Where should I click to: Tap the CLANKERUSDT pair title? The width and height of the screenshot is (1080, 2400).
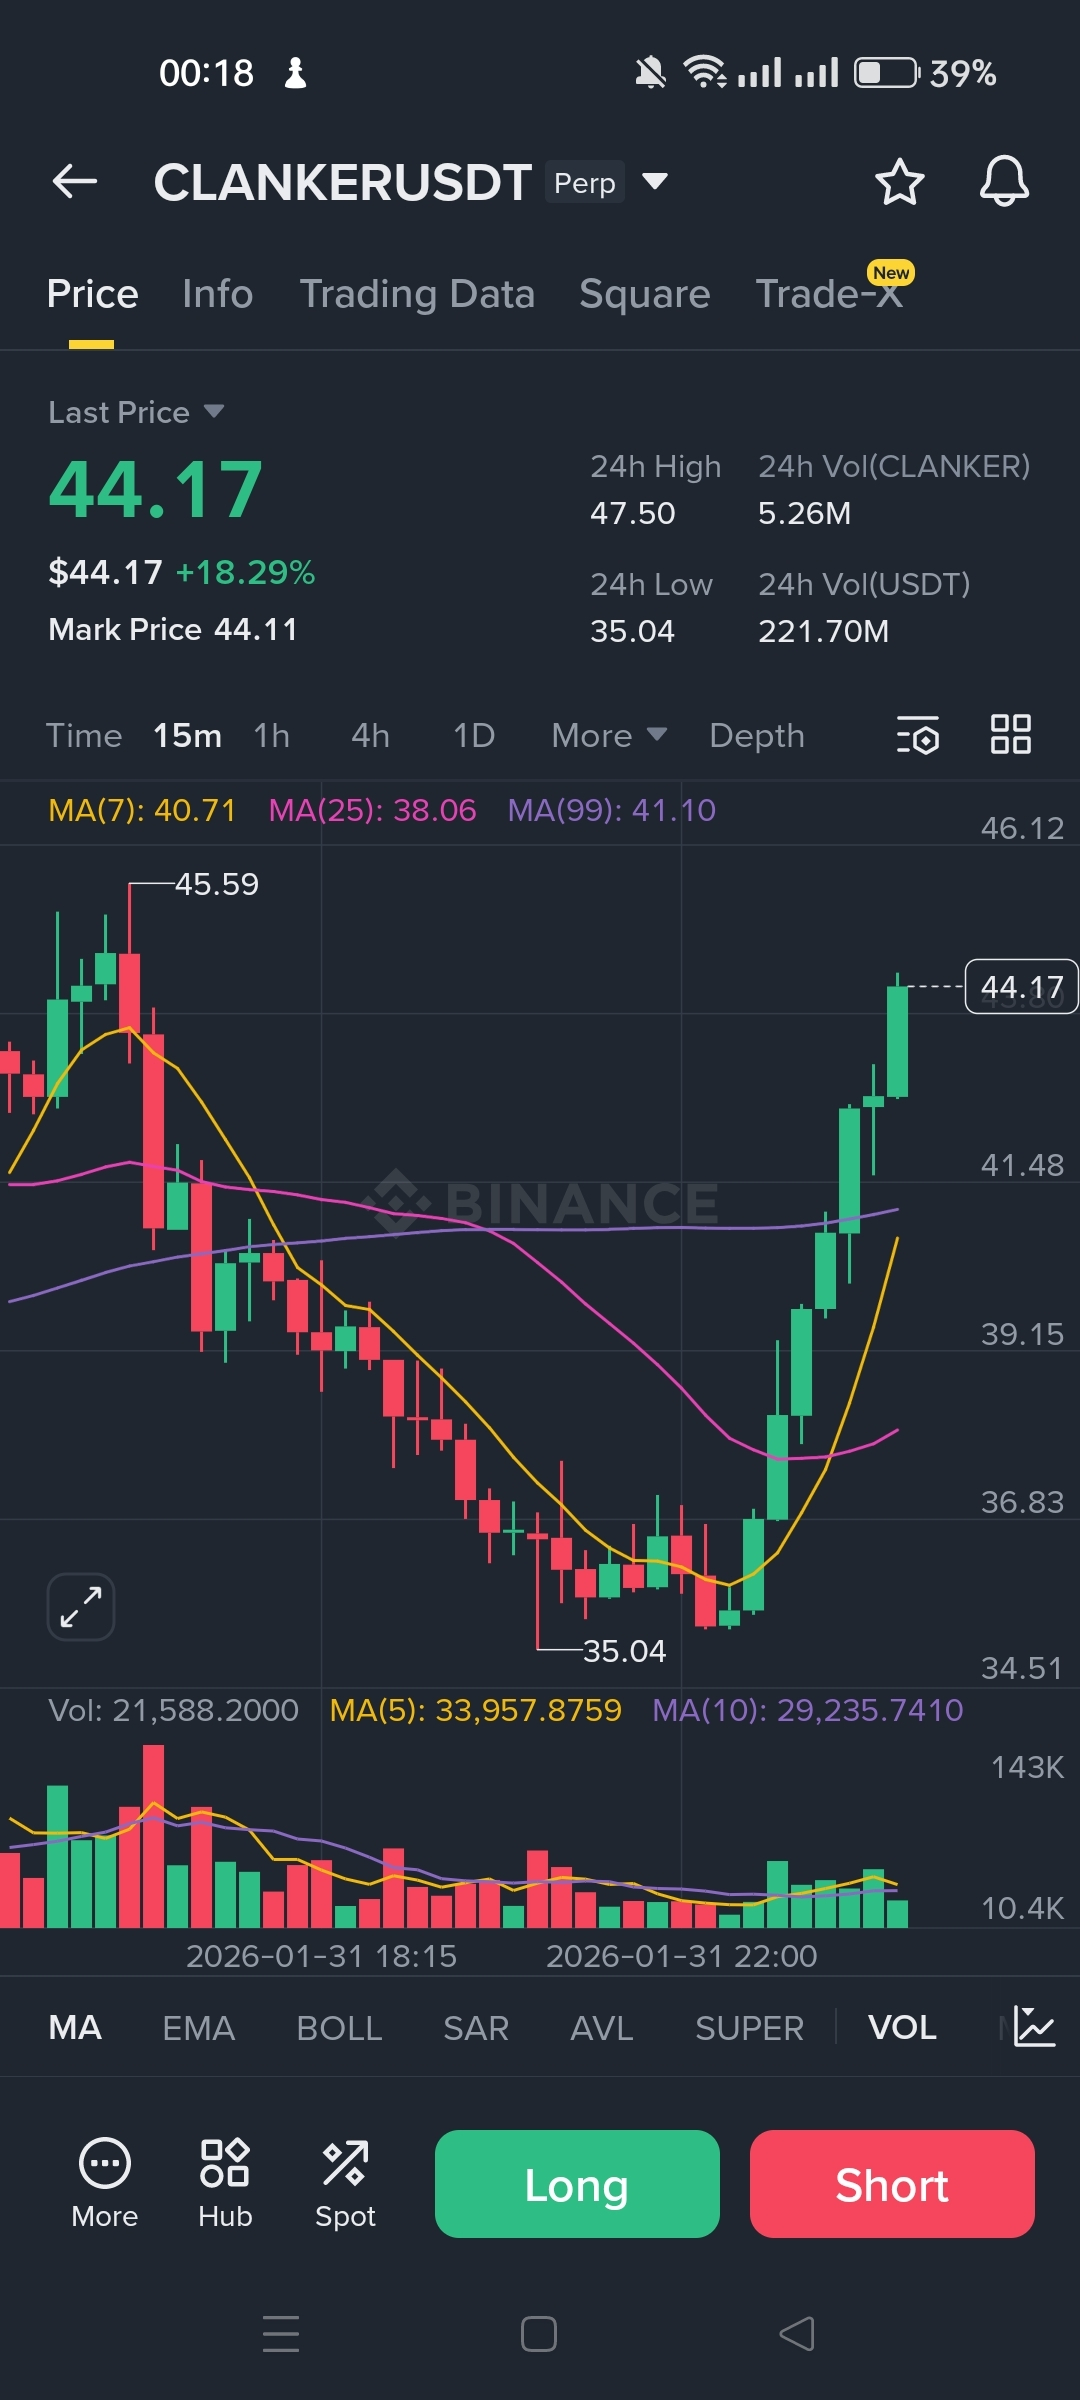coord(342,182)
